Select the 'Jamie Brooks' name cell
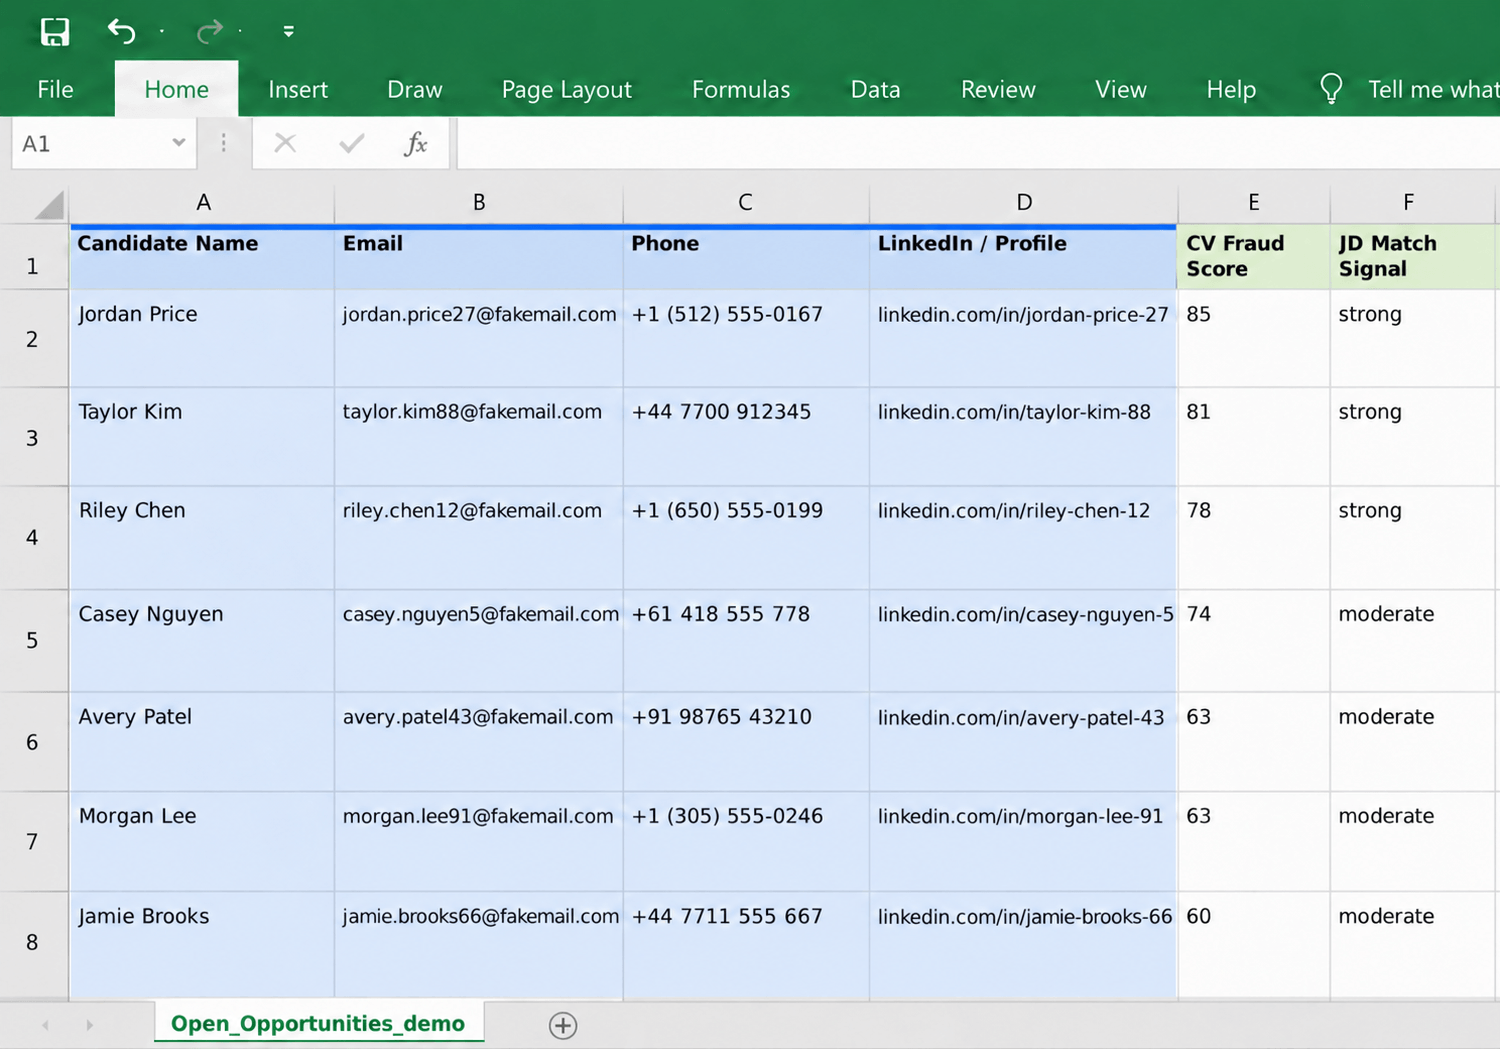This screenshot has height=1049, width=1500. click(202, 946)
